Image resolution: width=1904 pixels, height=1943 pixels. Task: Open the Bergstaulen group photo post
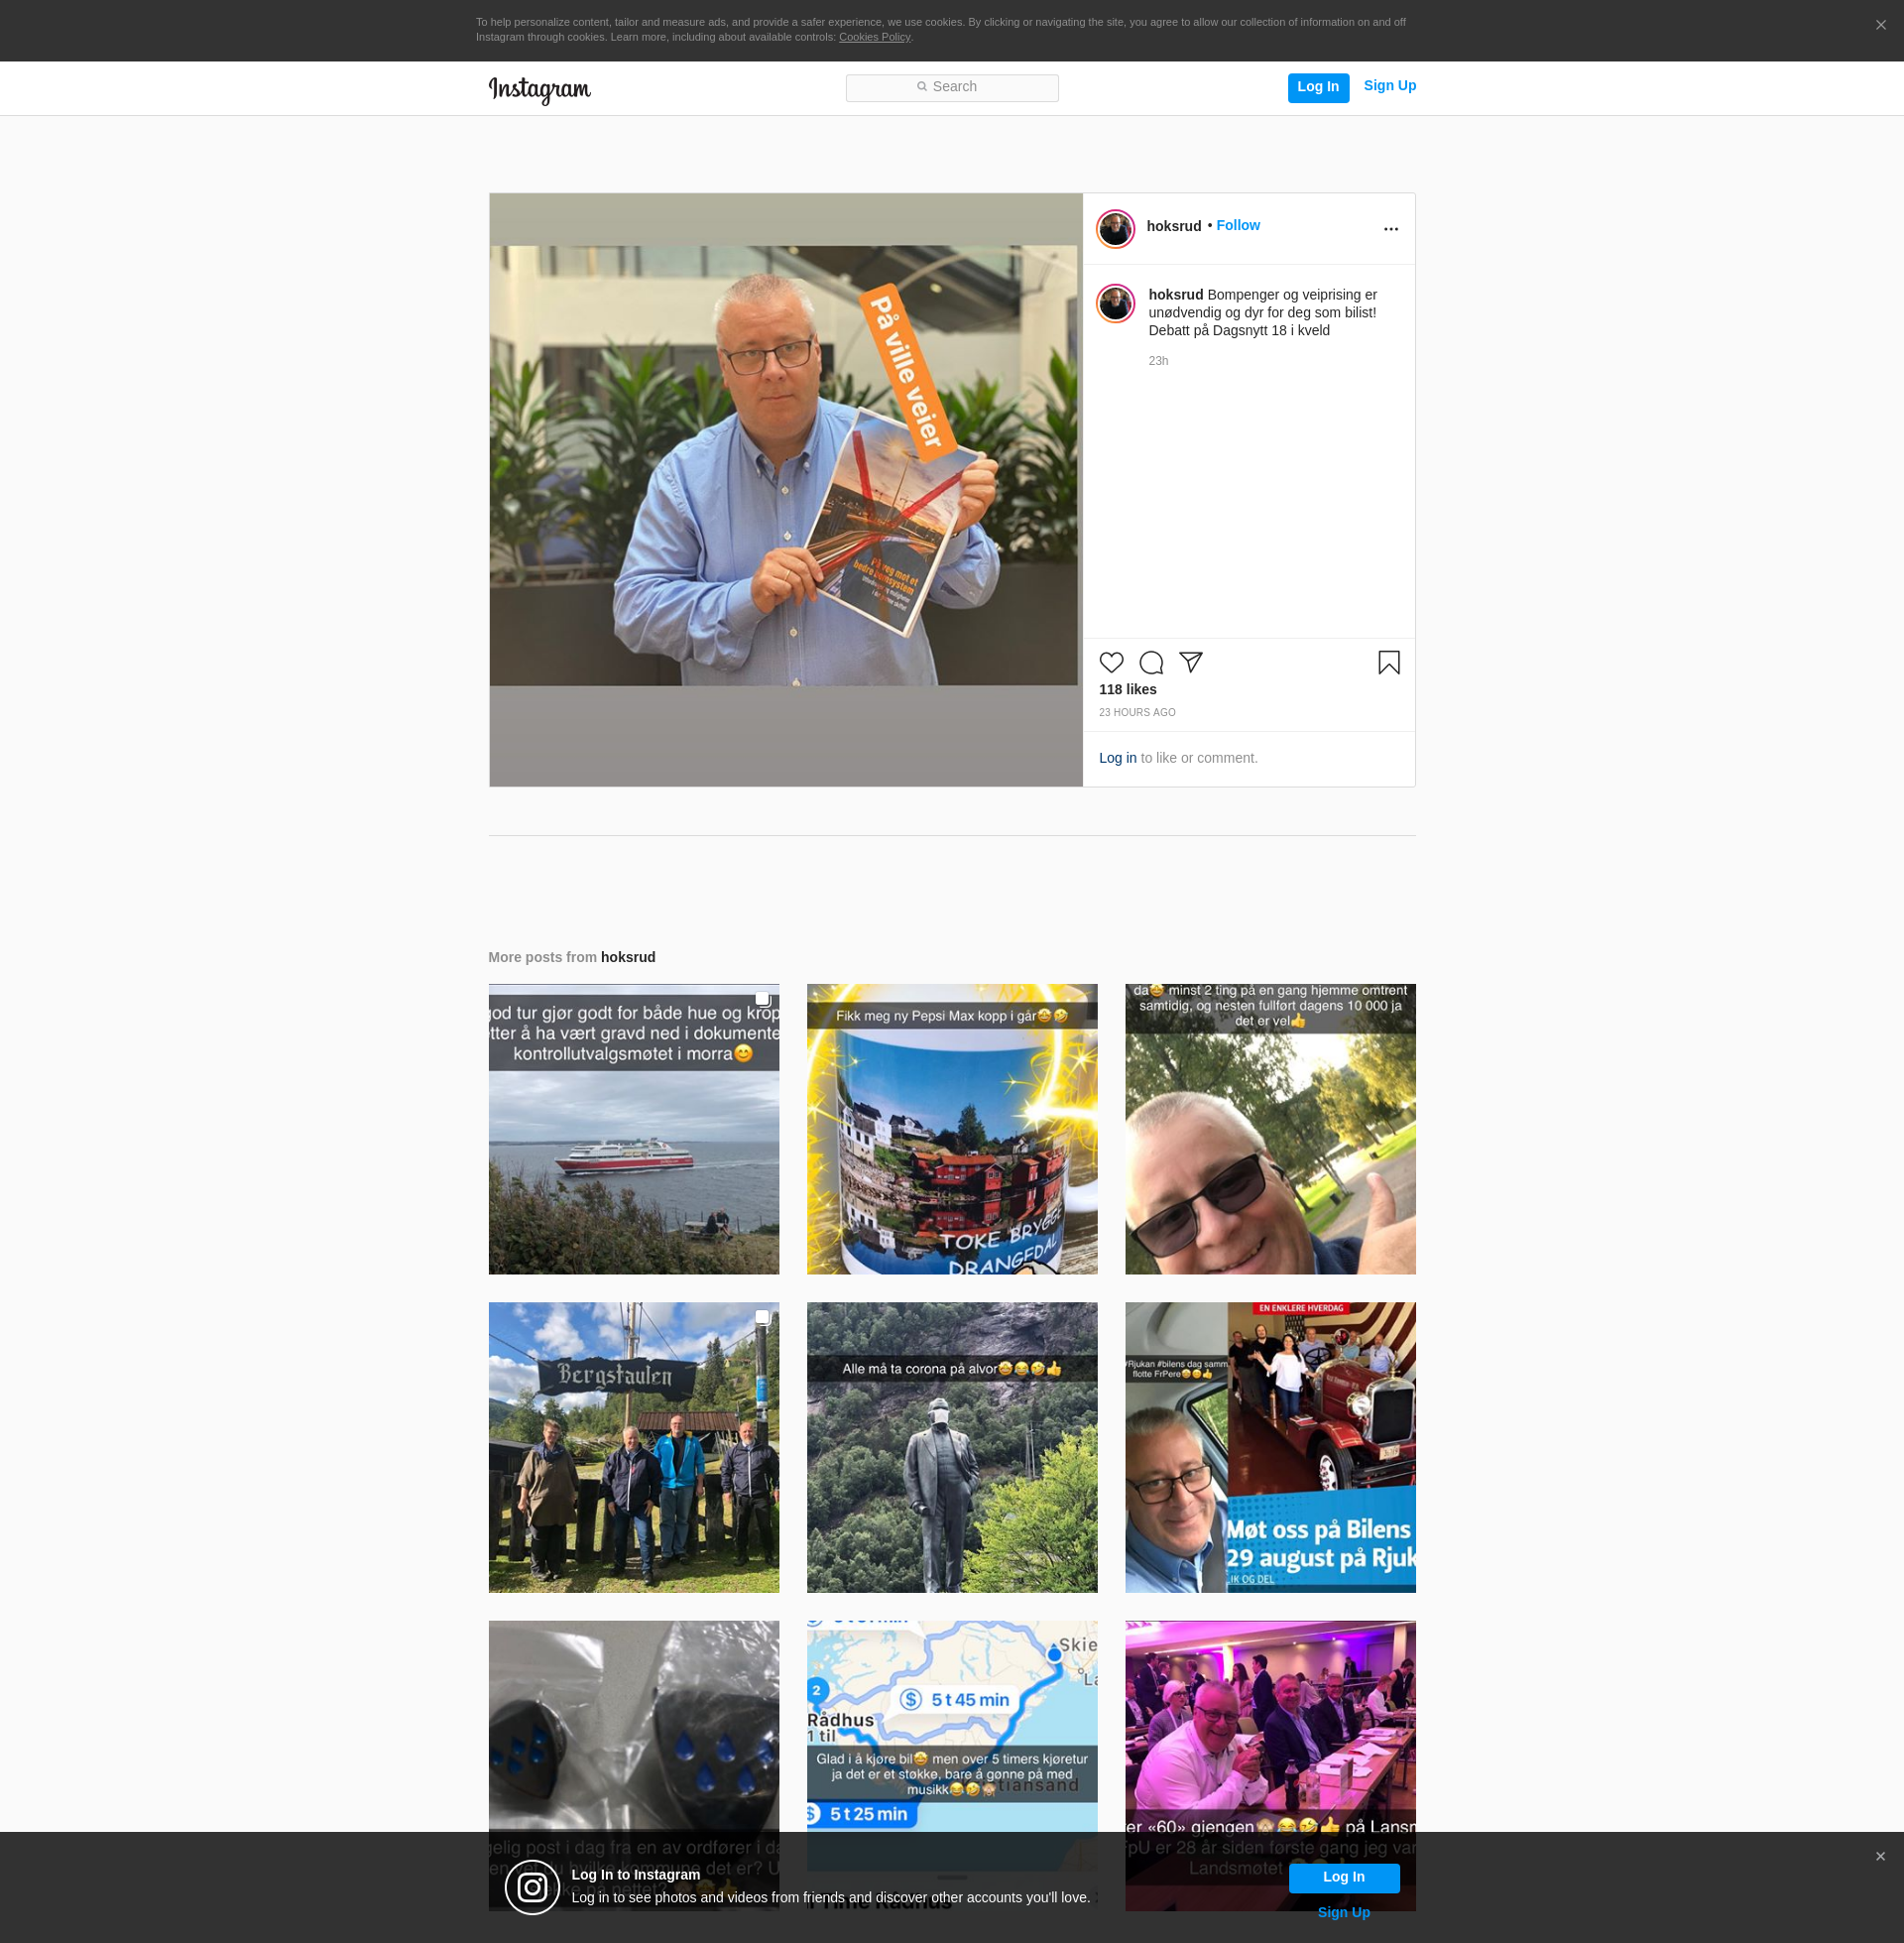pos(633,1447)
